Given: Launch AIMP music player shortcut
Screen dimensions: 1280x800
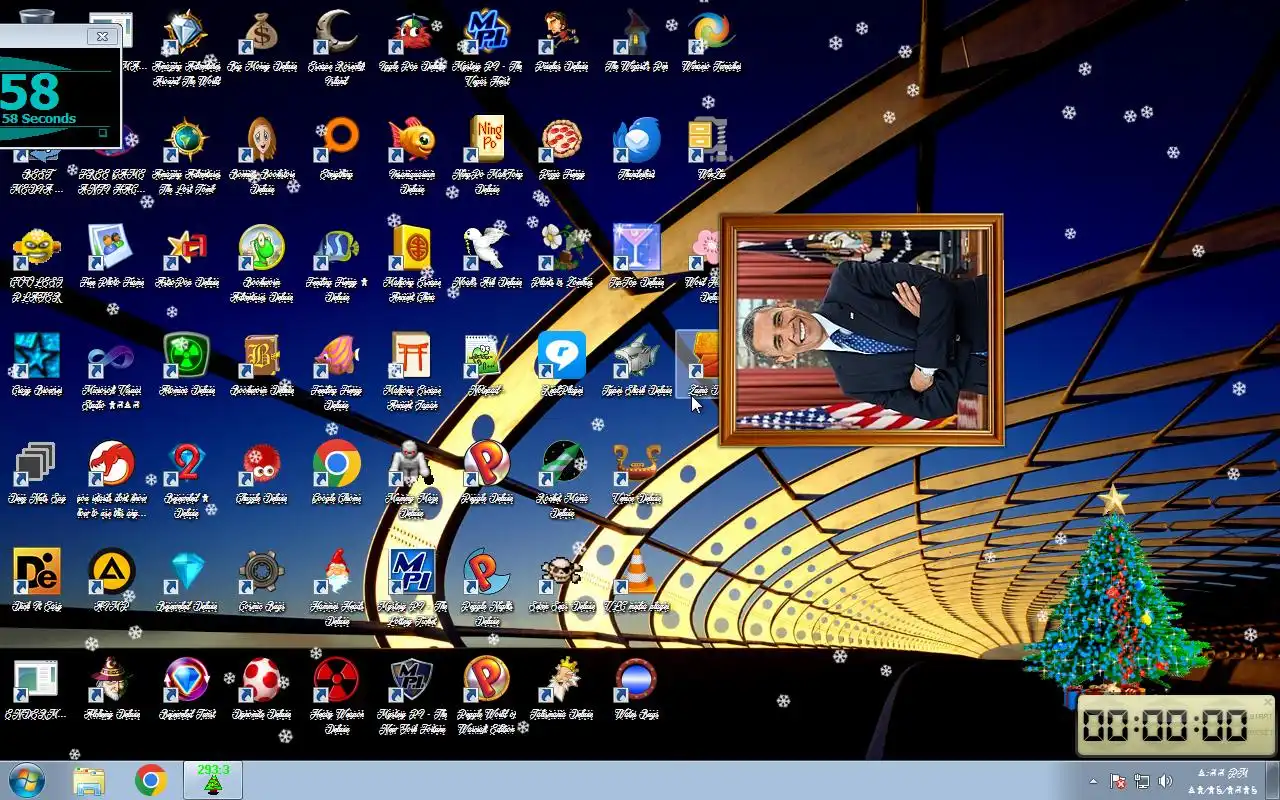Looking at the screenshot, I should [x=112, y=572].
